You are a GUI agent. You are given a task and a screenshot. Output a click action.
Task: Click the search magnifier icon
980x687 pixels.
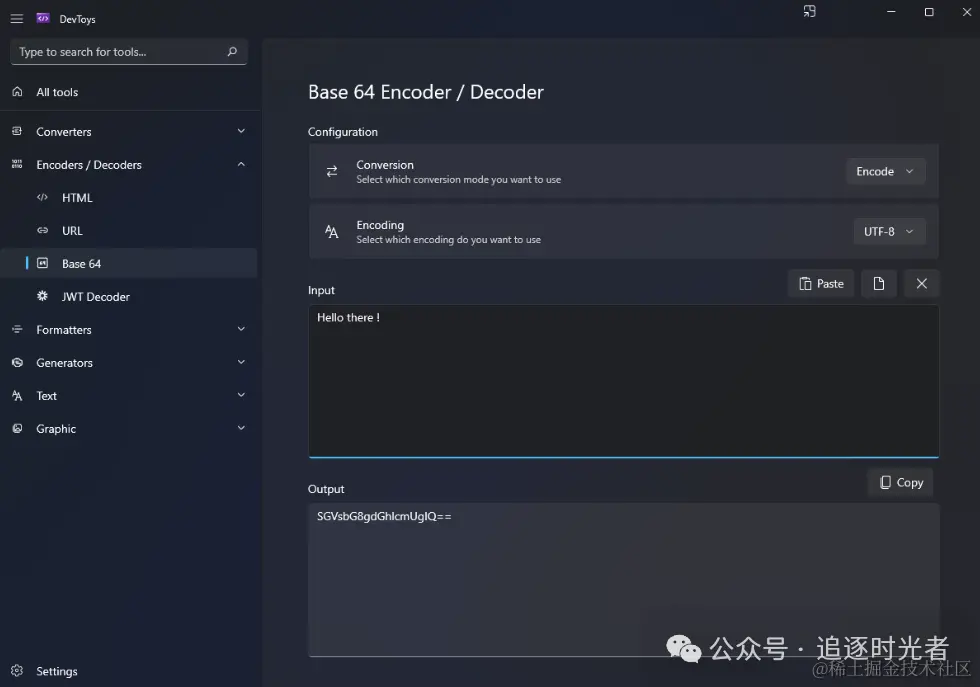(x=232, y=52)
